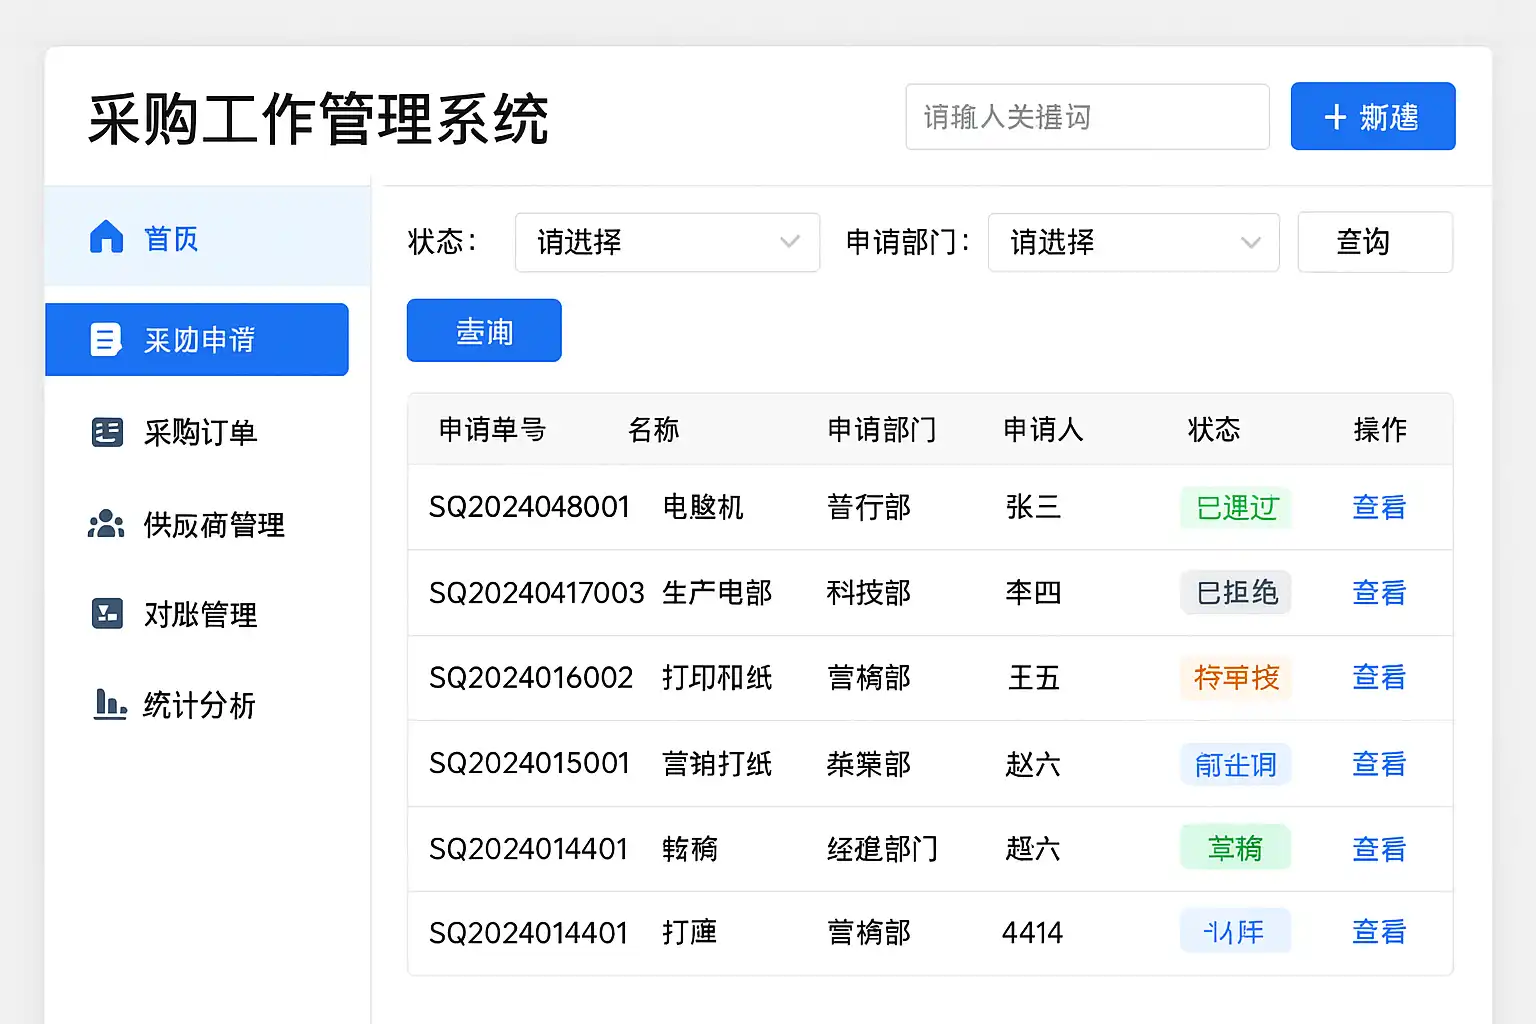Click the supplier management people icon

click(x=106, y=524)
